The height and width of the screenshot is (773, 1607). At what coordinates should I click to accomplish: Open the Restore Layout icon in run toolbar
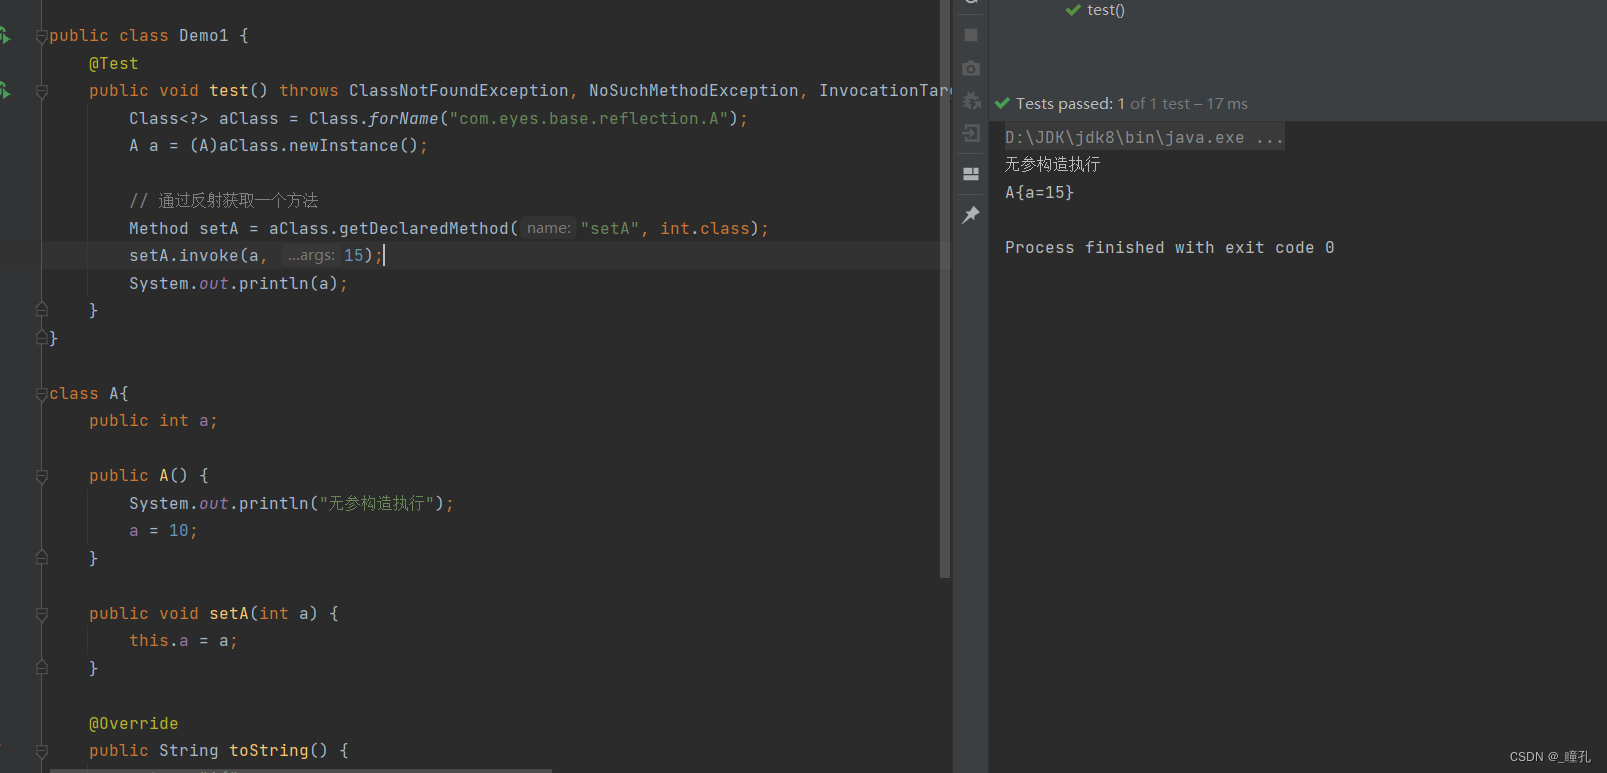click(x=970, y=174)
